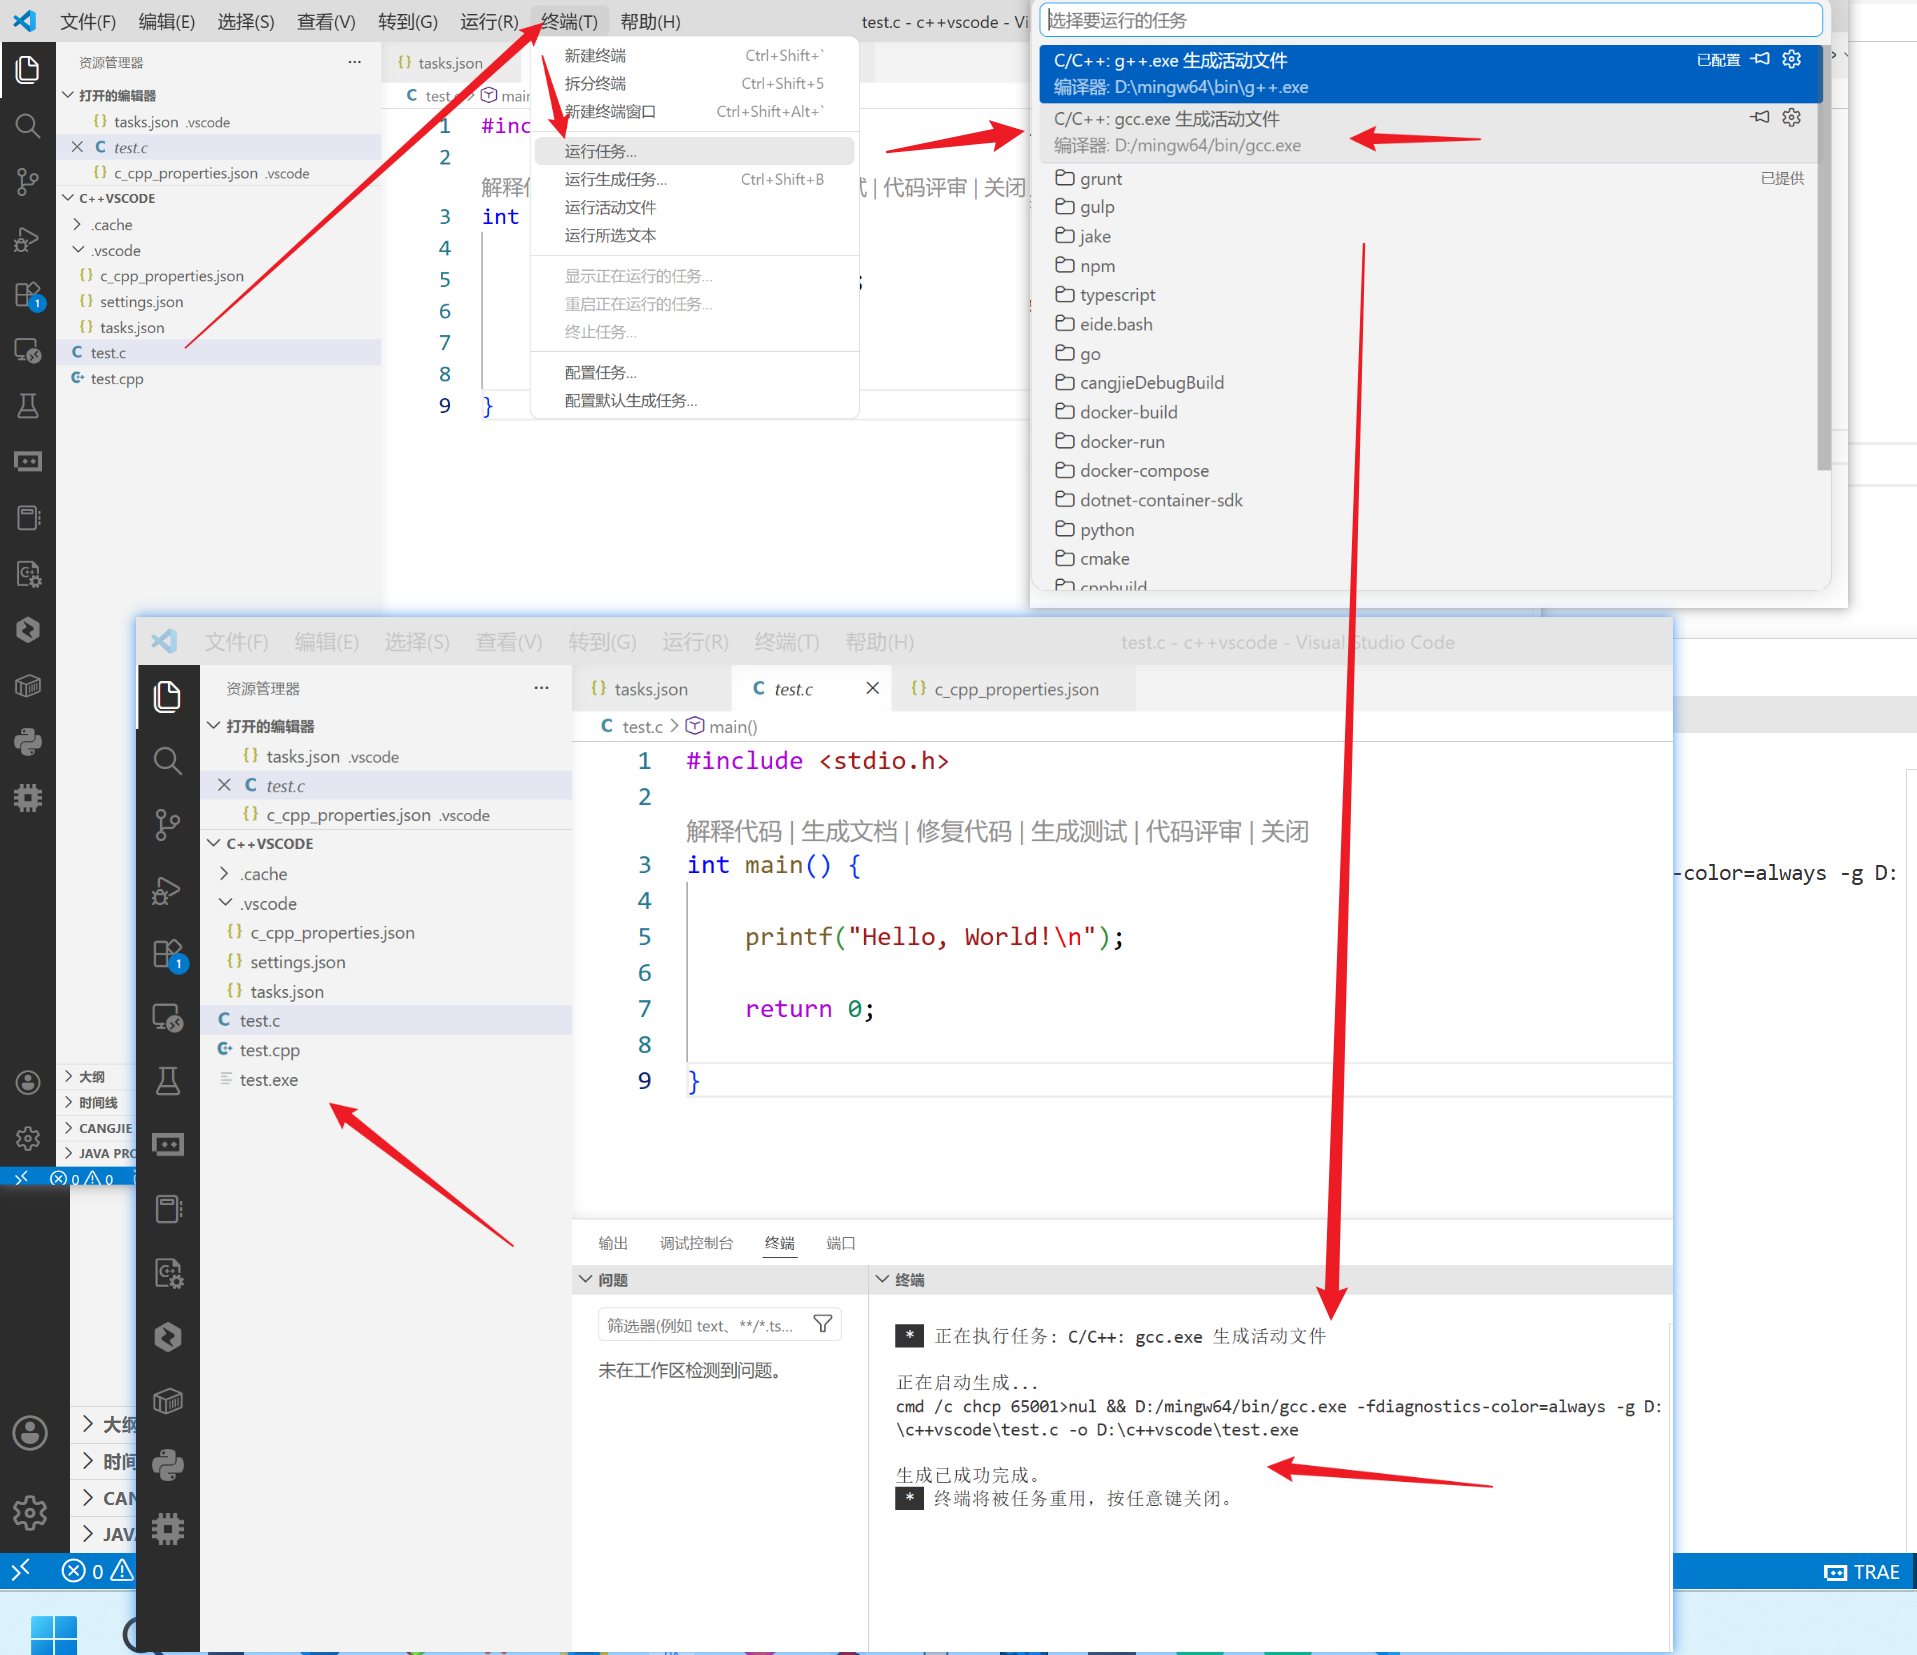Click 生成测试 code lens in lower window

pos(1079,831)
